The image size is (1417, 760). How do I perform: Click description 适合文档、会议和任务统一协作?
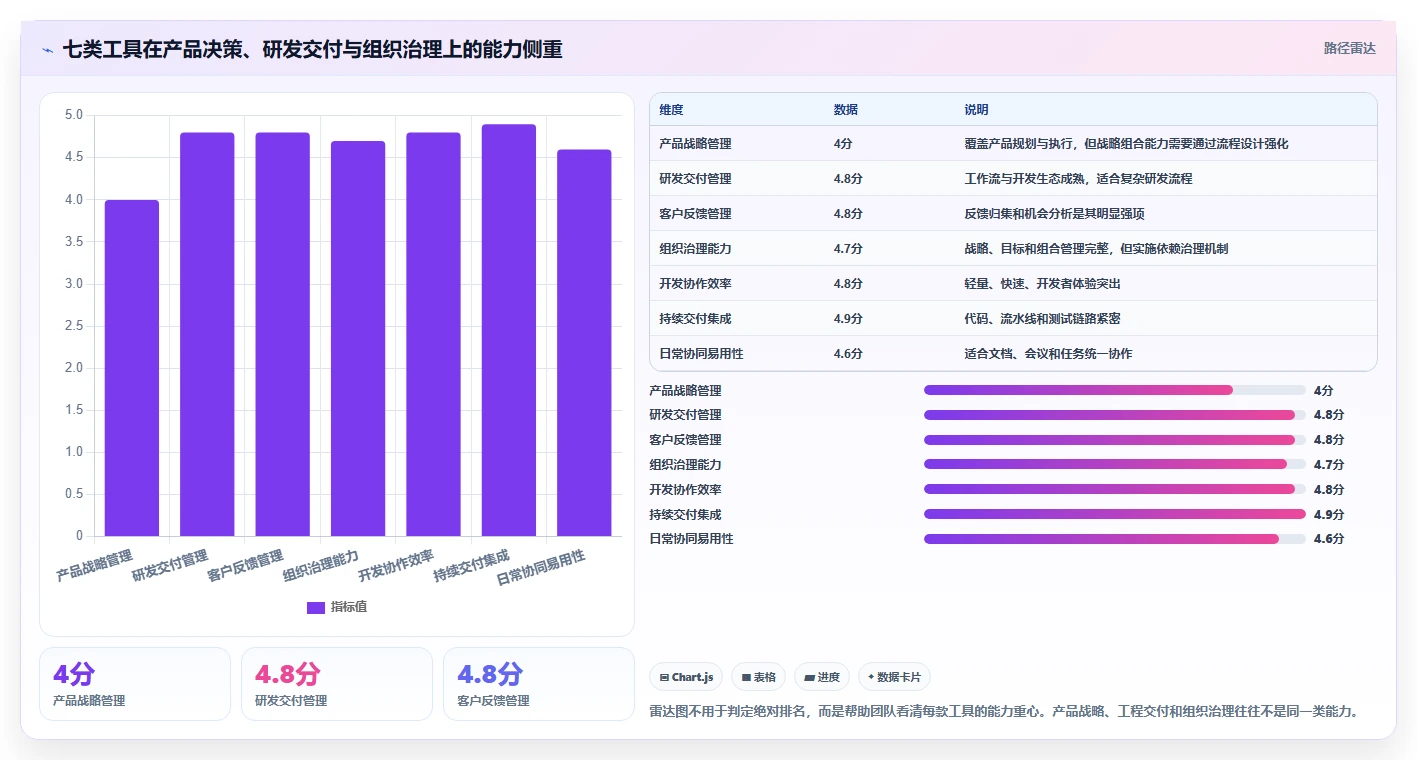pos(1048,354)
